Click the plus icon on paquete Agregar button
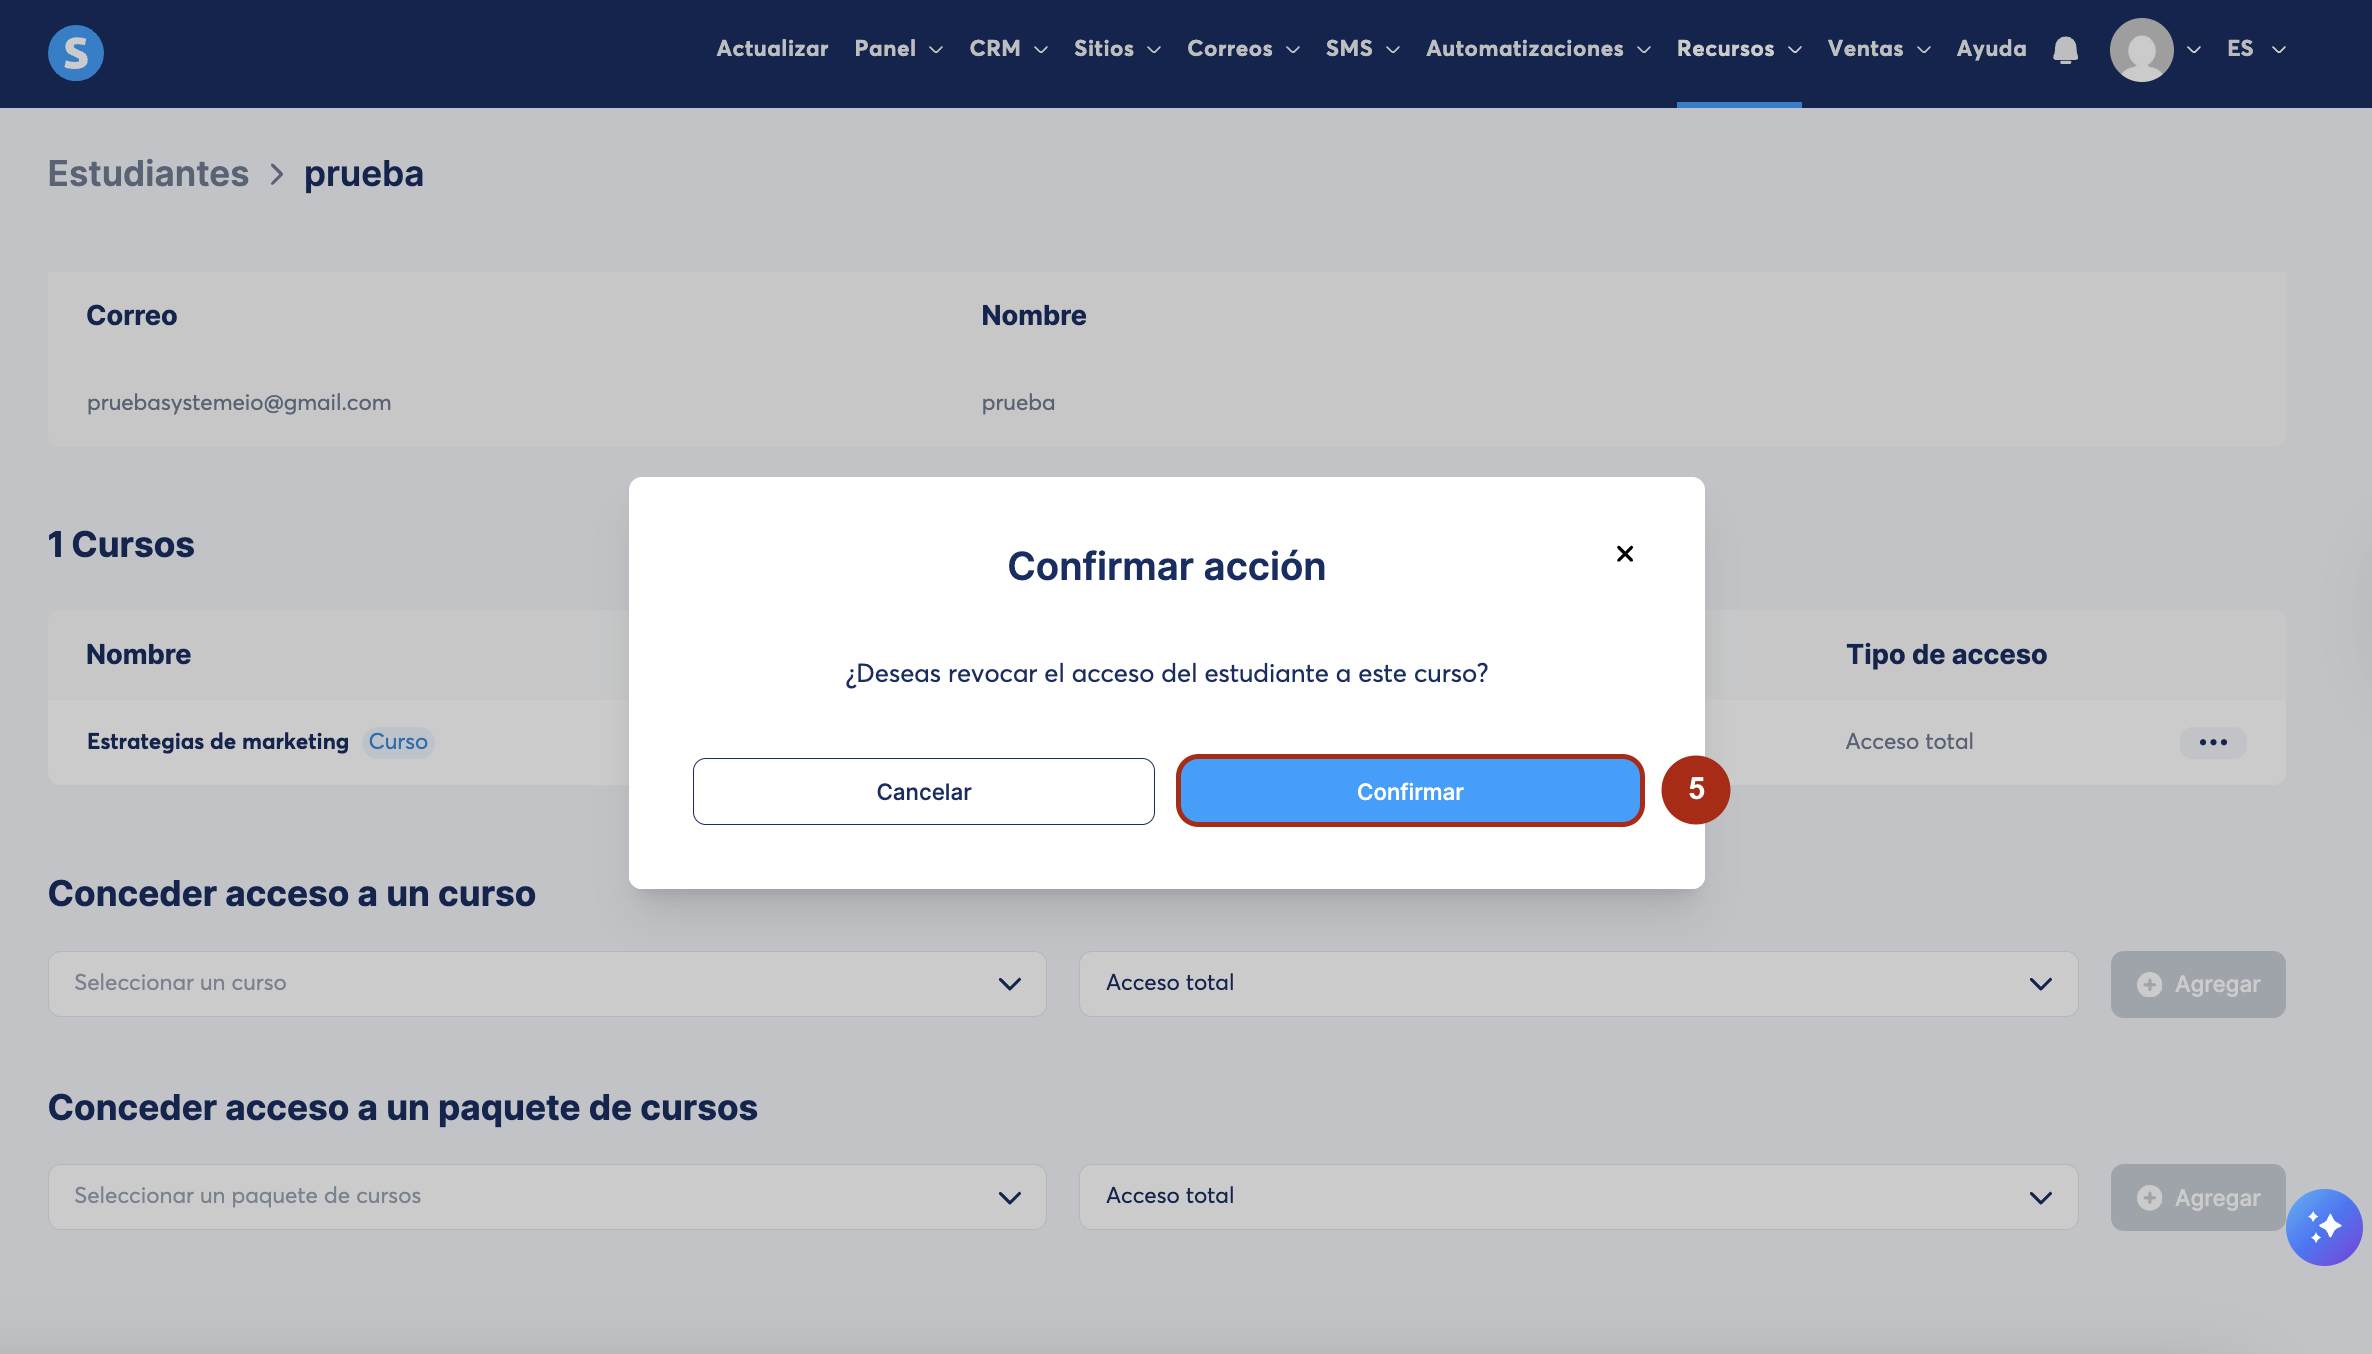 pos(2149,1198)
